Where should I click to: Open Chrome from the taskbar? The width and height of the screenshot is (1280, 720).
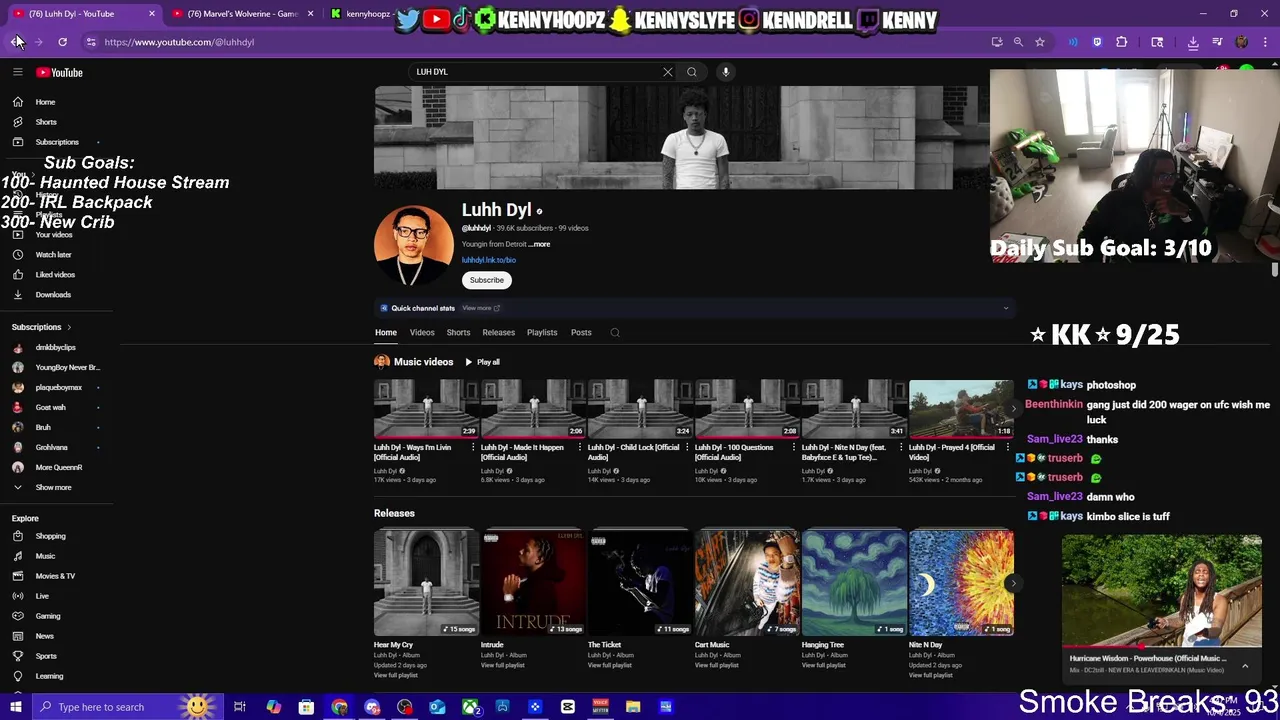tap(339, 707)
